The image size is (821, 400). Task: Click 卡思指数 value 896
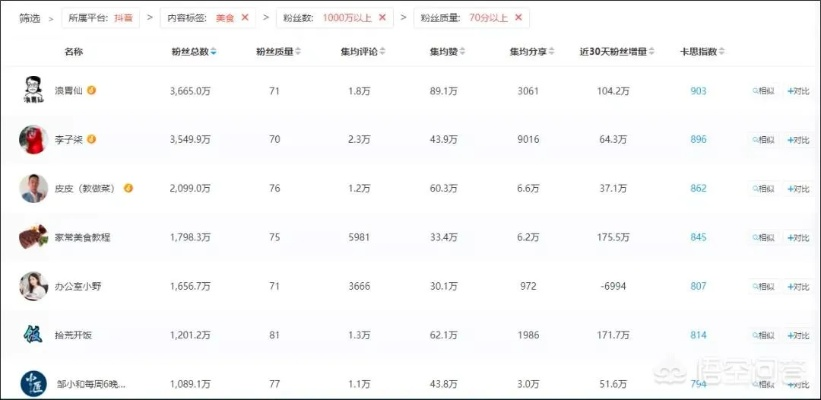[x=698, y=140]
